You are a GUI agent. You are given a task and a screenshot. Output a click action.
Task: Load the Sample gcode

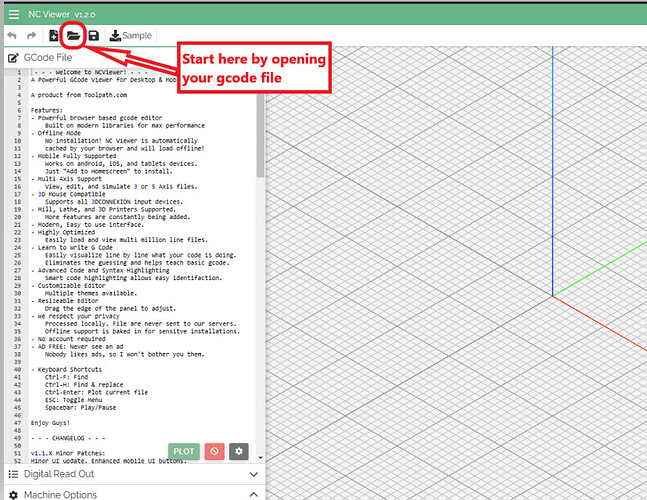pyautogui.click(x=130, y=36)
